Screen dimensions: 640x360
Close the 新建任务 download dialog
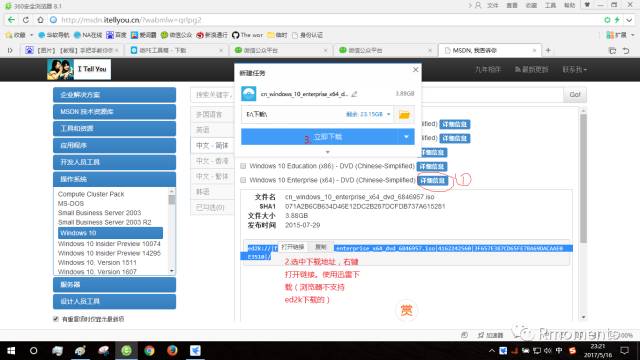click(x=416, y=70)
